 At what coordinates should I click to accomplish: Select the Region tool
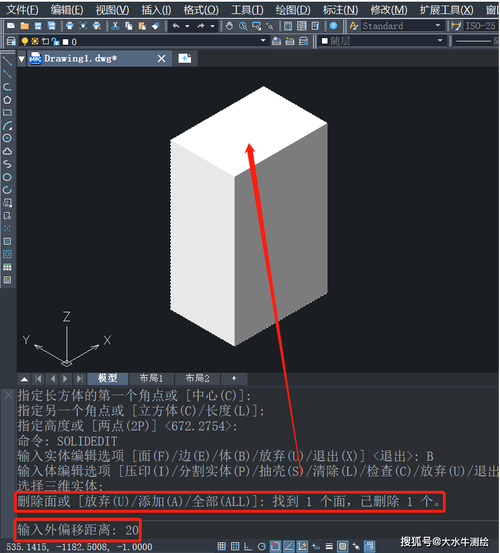[x=7, y=254]
